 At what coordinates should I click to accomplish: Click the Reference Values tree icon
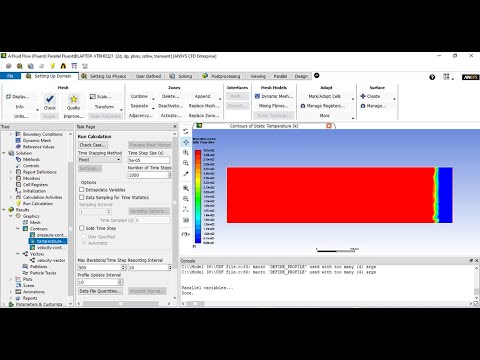coord(19,147)
